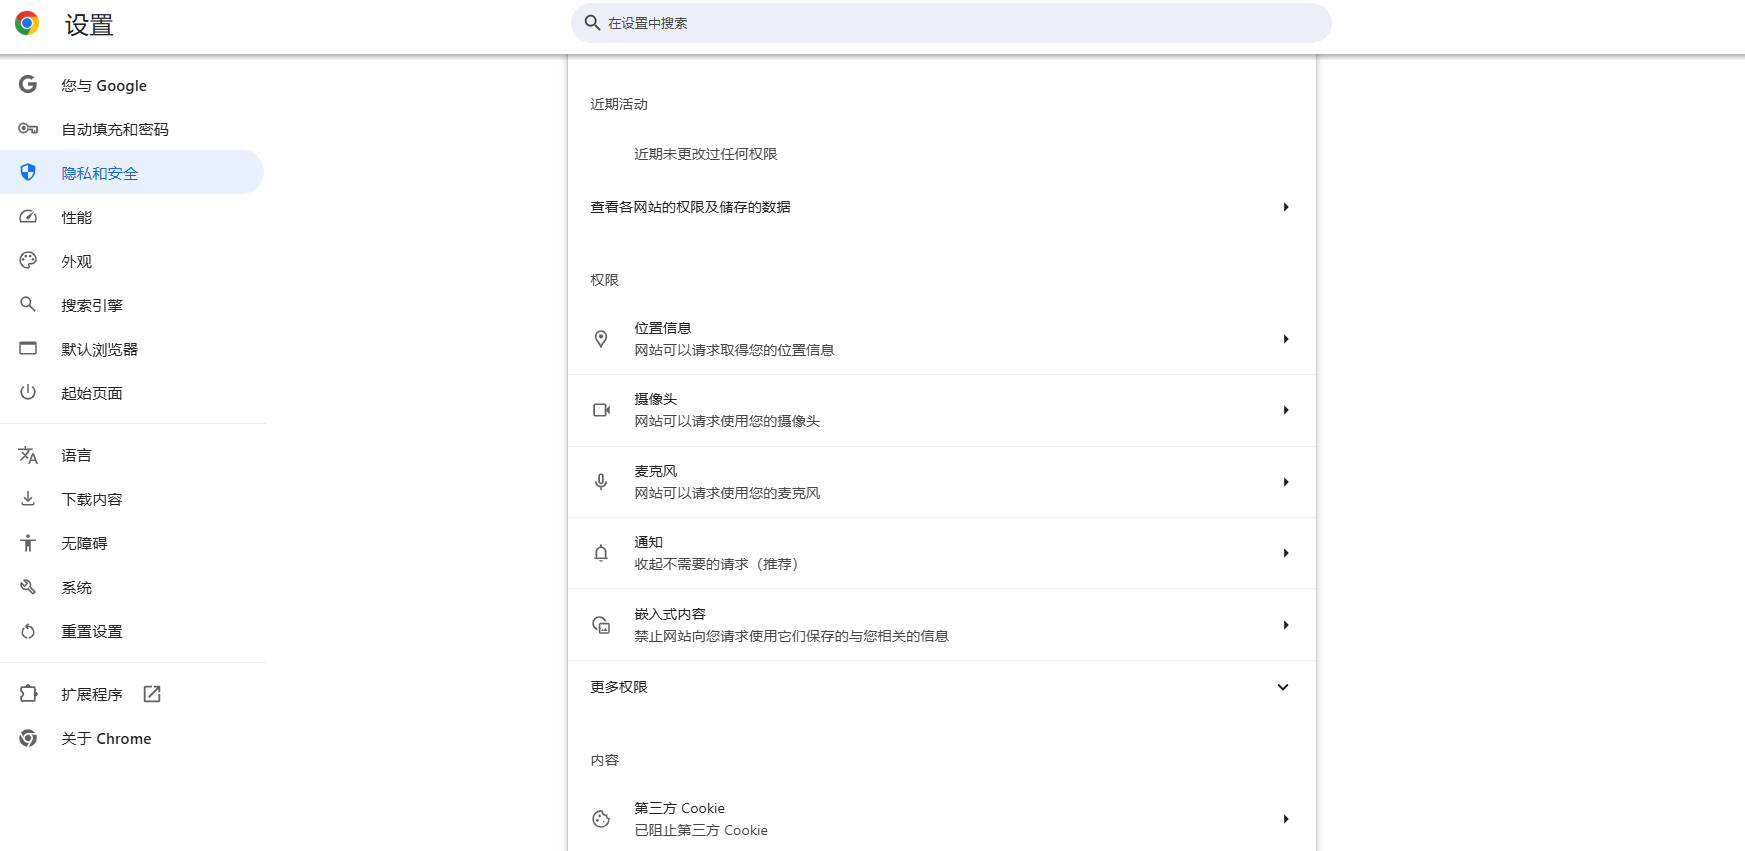Select 隐私和安全 in sidebar

tap(132, 173)
